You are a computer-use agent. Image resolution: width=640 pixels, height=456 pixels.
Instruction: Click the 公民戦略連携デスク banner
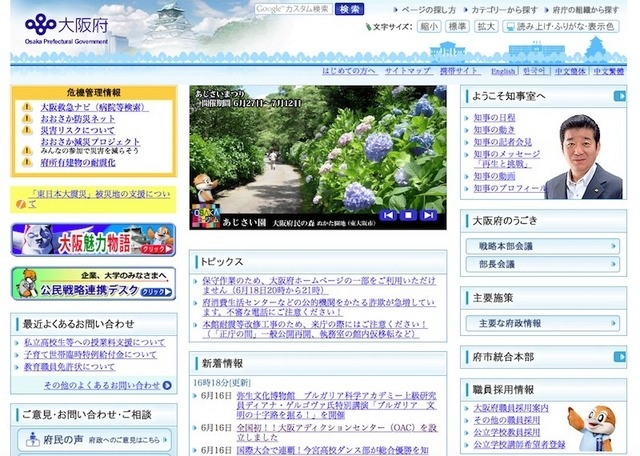93,284
